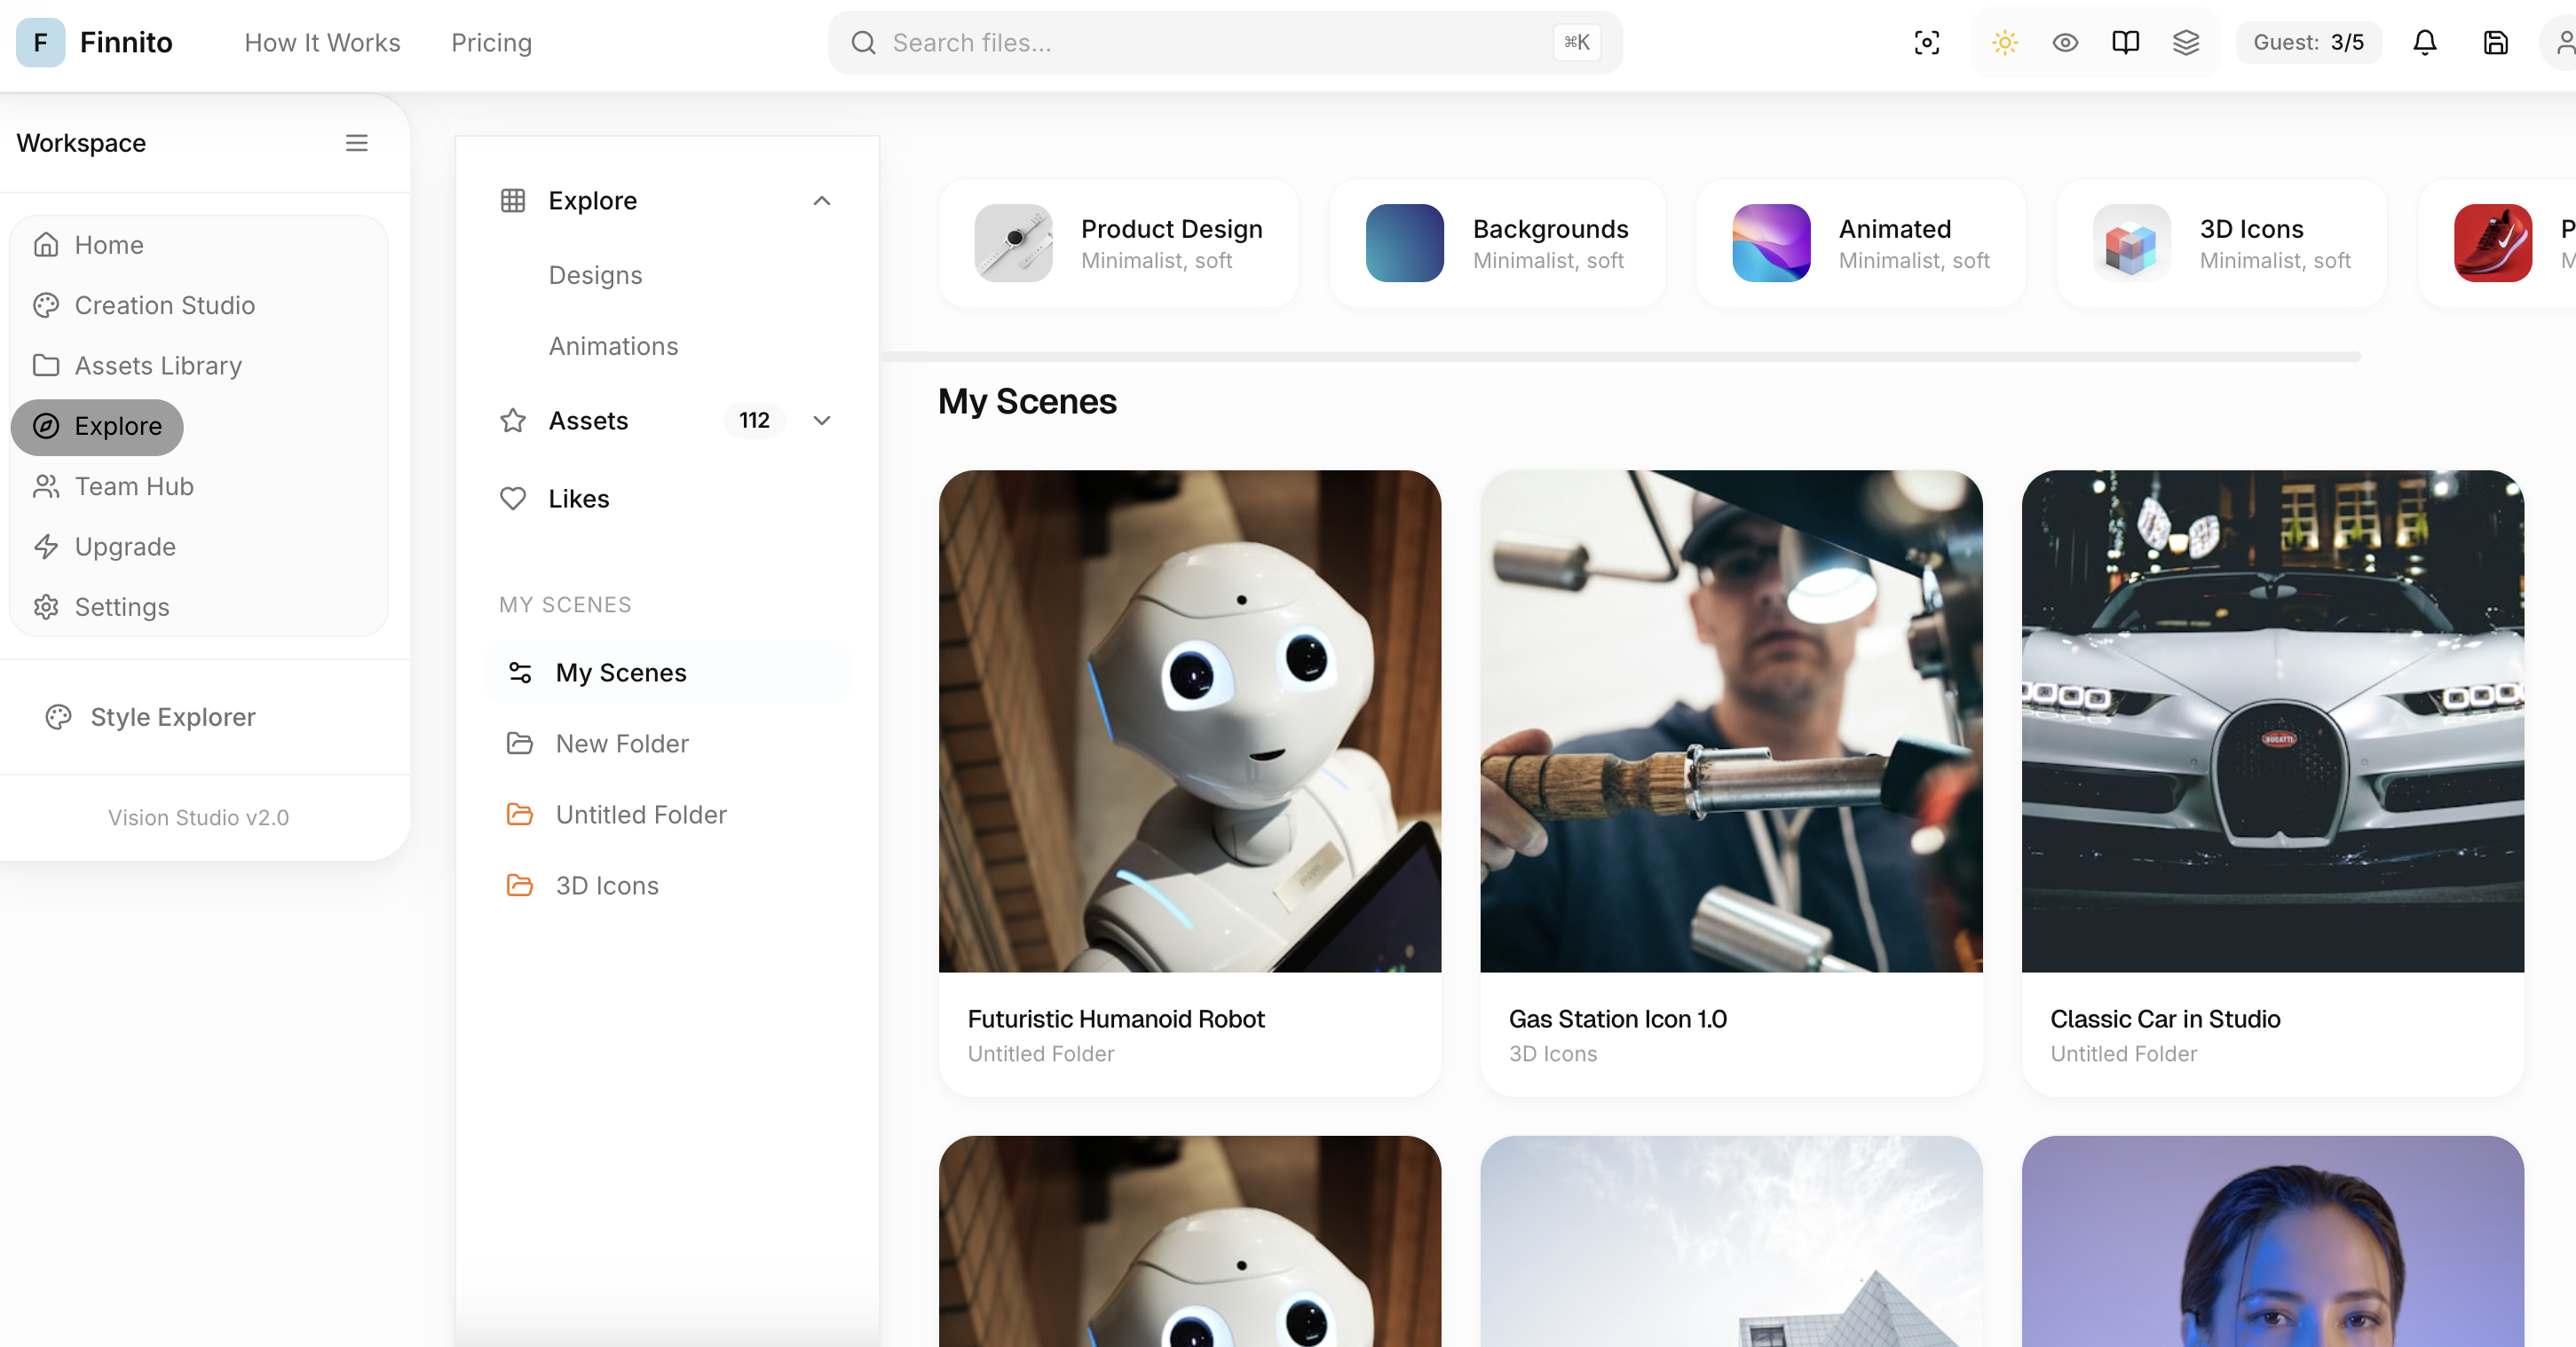2576x1347 pixels.
Task: Enable preview mode with the eye icon
Action: [2065, 42]
